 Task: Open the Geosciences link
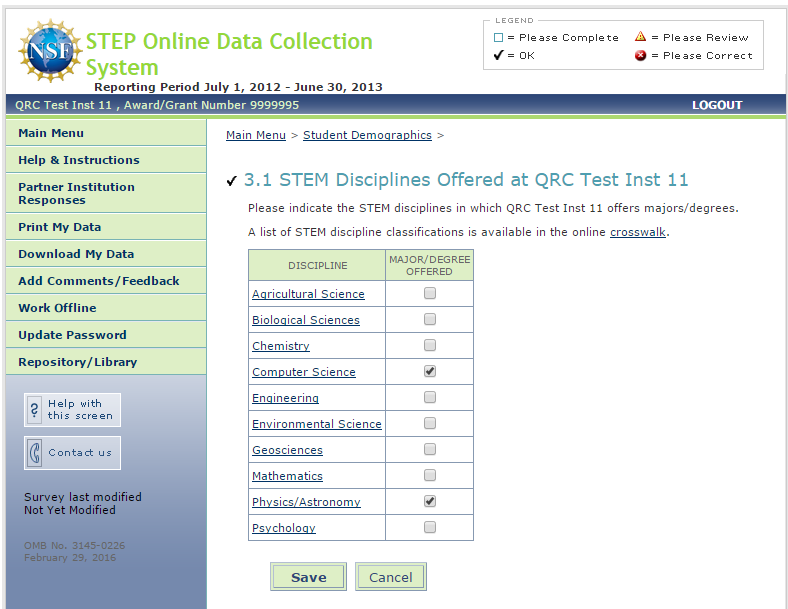tap(287, 450)
